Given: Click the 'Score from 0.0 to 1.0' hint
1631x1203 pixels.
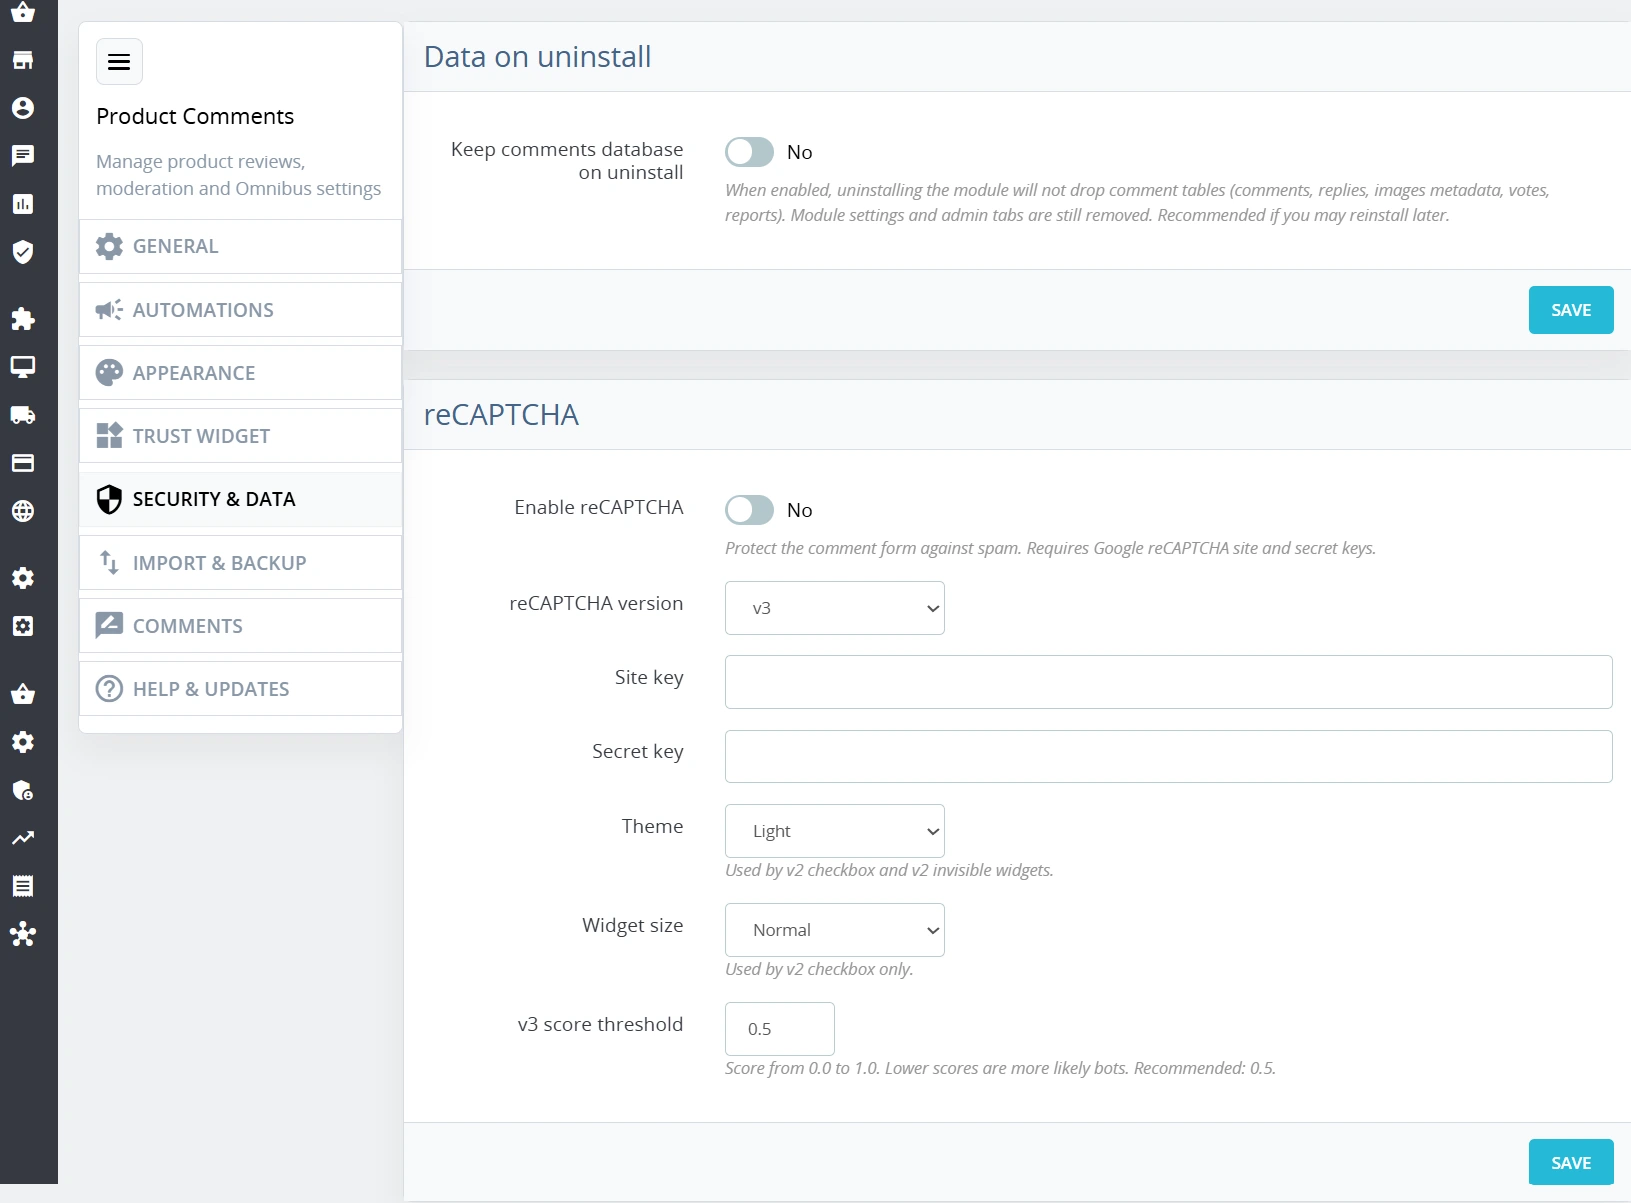Looking at the screenshot, I should tap(1000, 1068).
